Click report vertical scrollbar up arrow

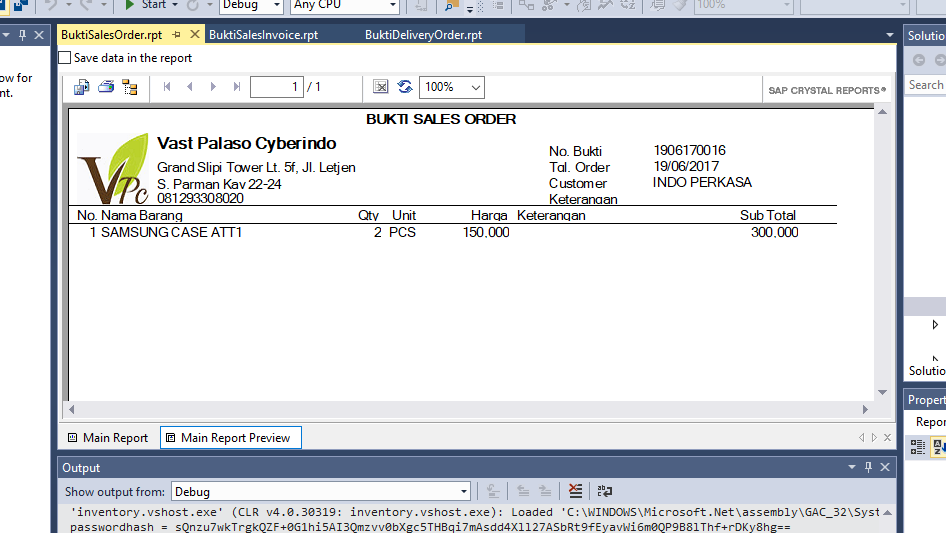click(883, 112)
